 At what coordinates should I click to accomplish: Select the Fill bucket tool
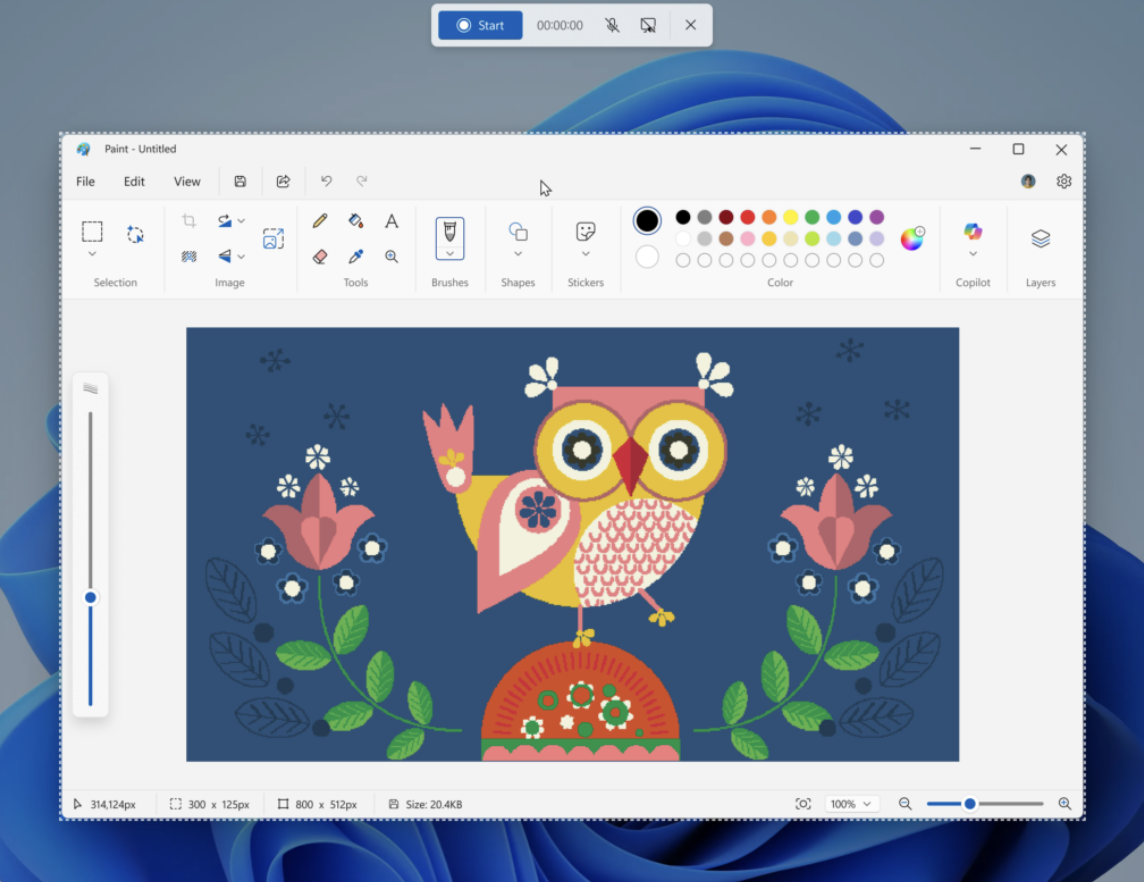(355, 220)
